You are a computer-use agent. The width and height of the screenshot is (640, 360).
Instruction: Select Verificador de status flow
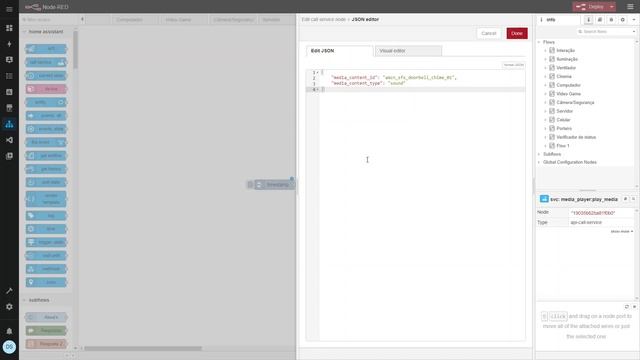(x=576, y=137)
